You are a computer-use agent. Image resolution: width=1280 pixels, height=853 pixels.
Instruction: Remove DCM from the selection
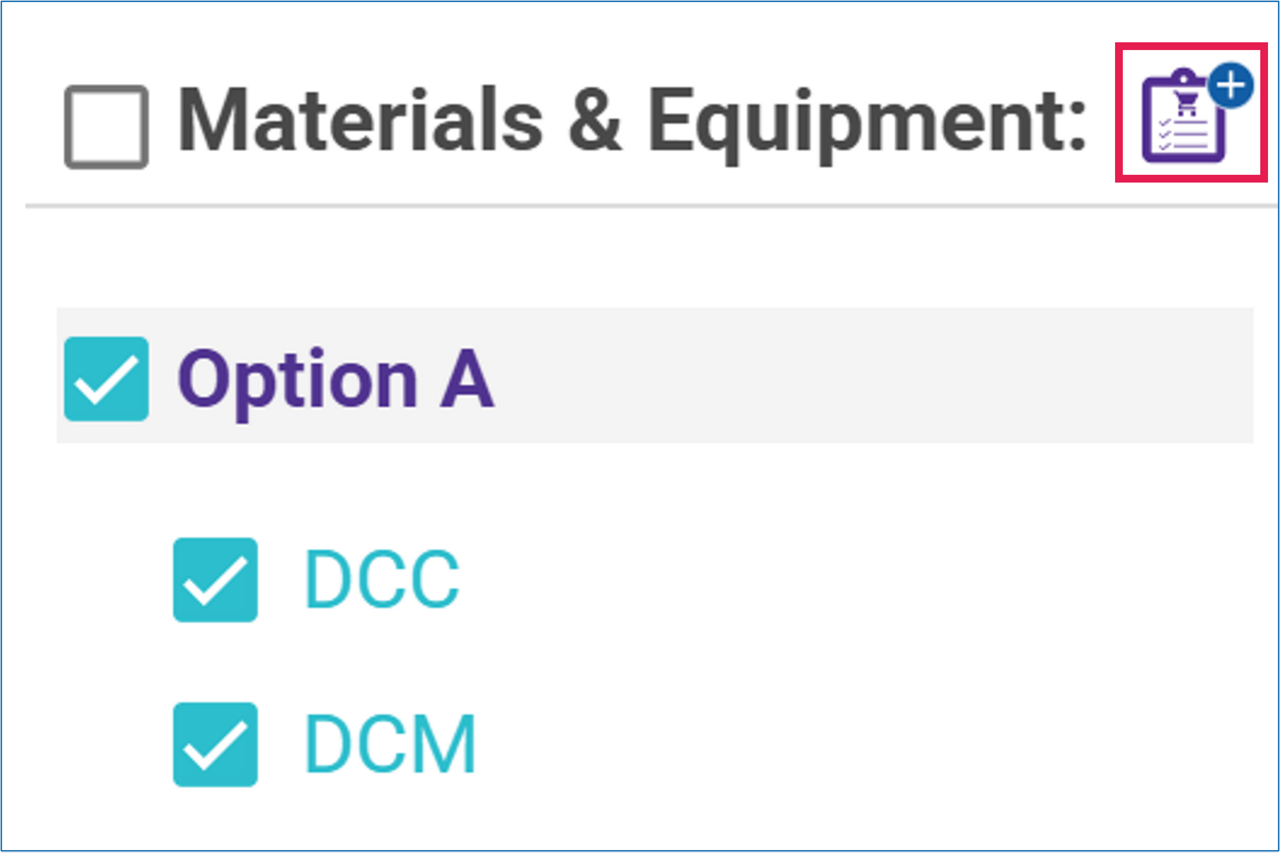point(215,744)
